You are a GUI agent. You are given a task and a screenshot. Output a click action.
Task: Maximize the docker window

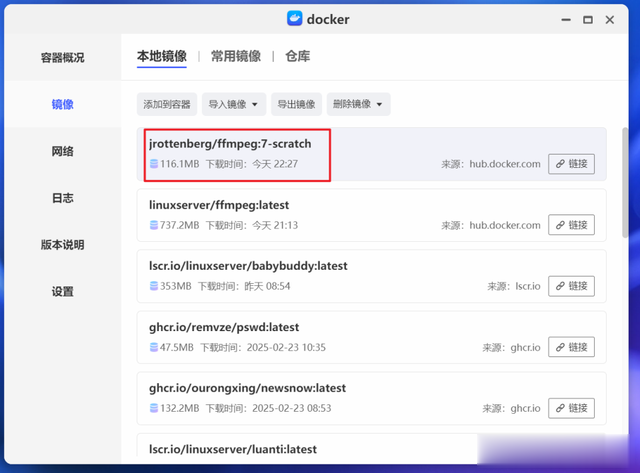click(588, 20)
